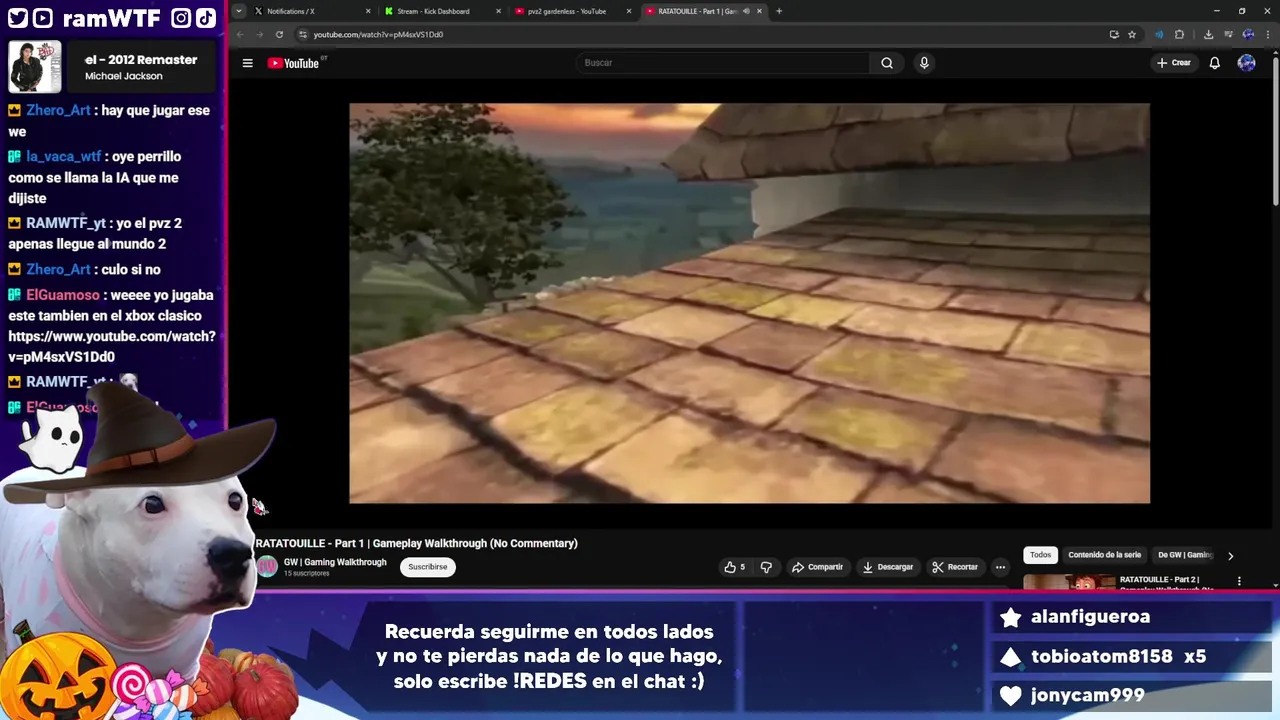
Task: Open YouTube notifications bell
Action: (x=1214, y=63)
